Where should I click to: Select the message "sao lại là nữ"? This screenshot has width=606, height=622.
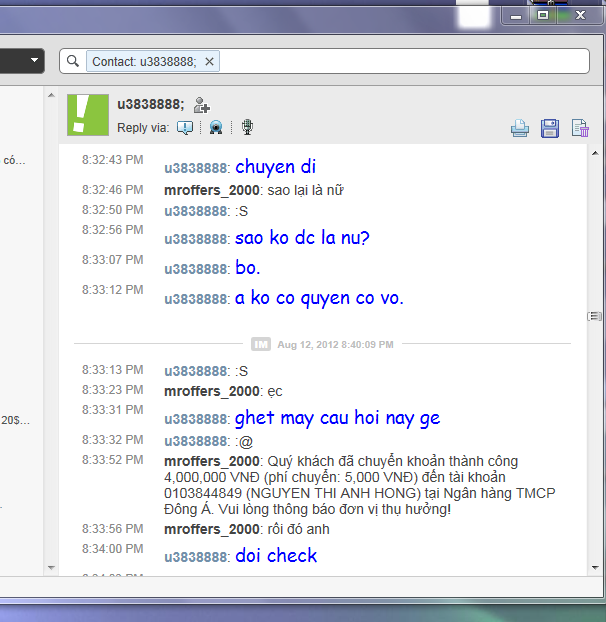(x=305, y=190)
